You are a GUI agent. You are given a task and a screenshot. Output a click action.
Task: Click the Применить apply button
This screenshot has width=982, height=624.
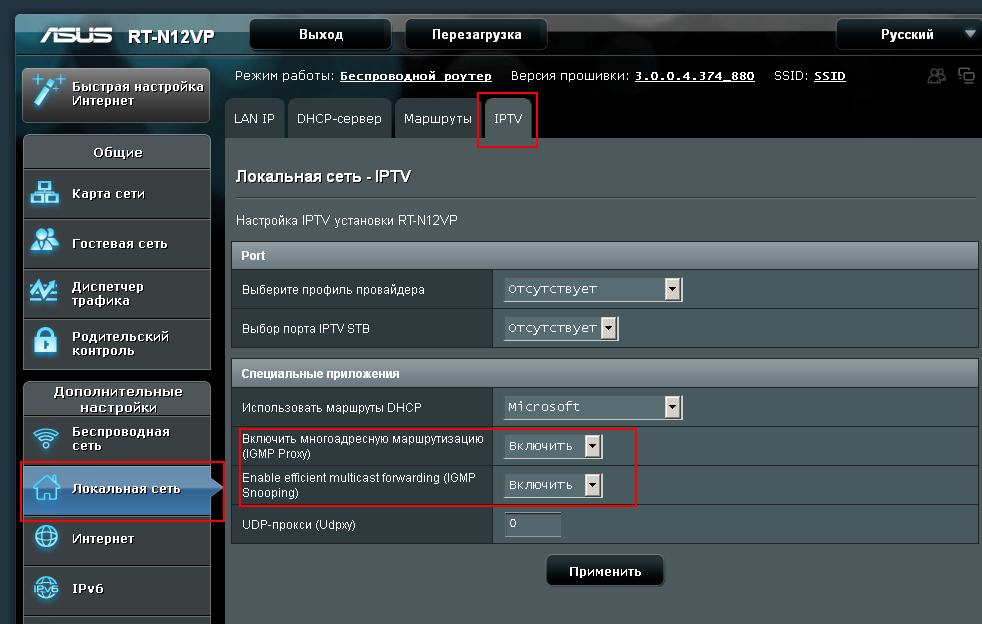[605, 571]
